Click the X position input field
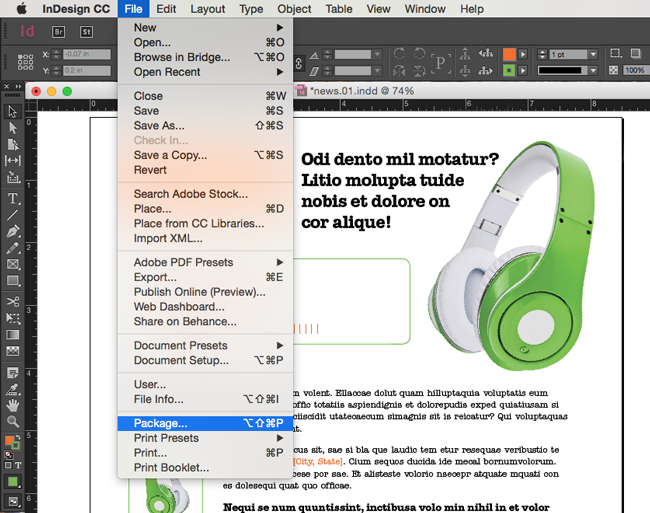Image resolution: width=650 pixels, height=513 pixels. (87, 54)
